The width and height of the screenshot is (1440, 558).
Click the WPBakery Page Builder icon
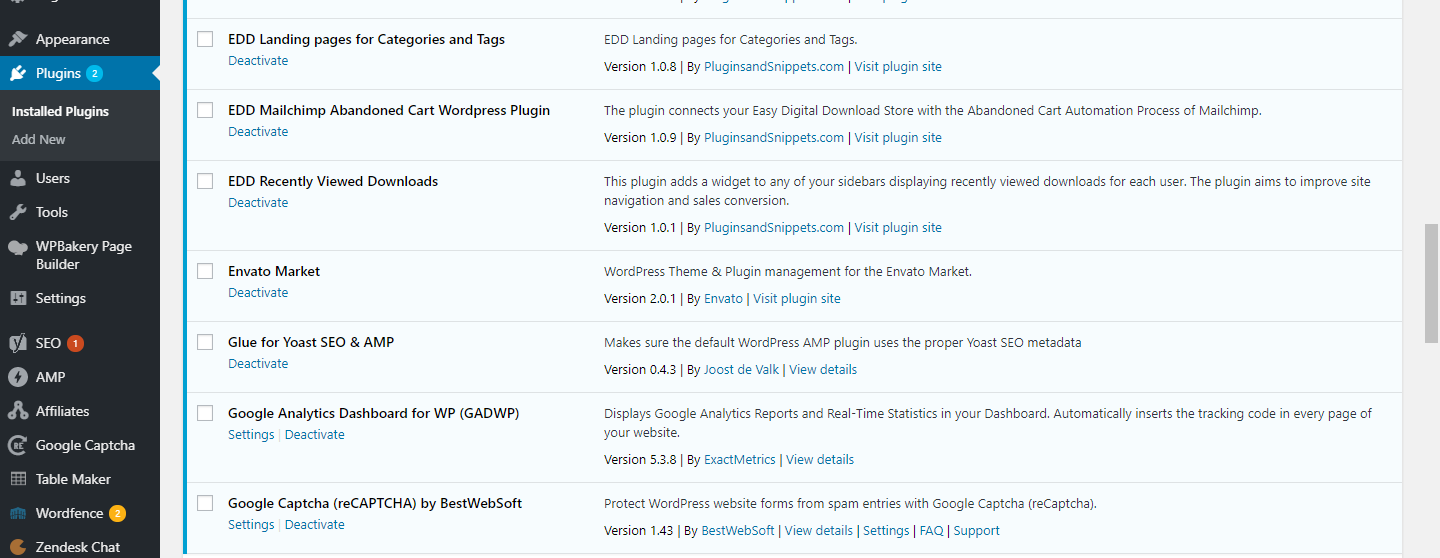17,247
